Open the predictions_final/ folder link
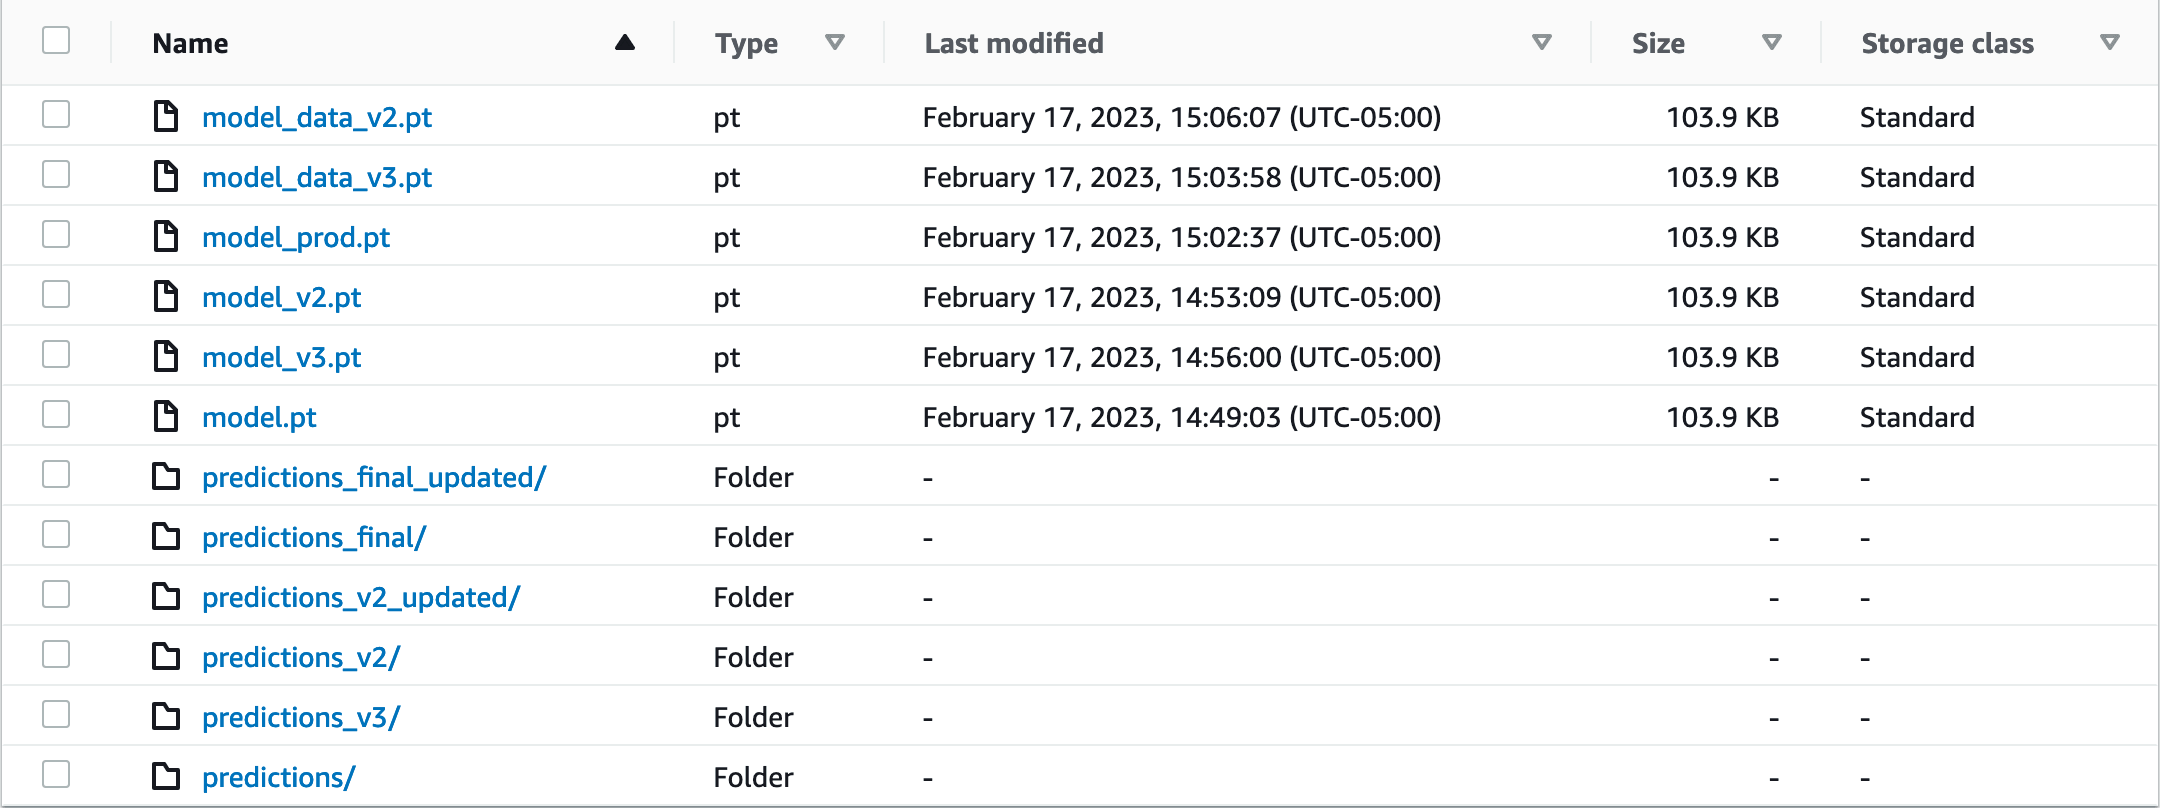The image size is (2160, 808). pyautogui.click(x=314, y=537)
